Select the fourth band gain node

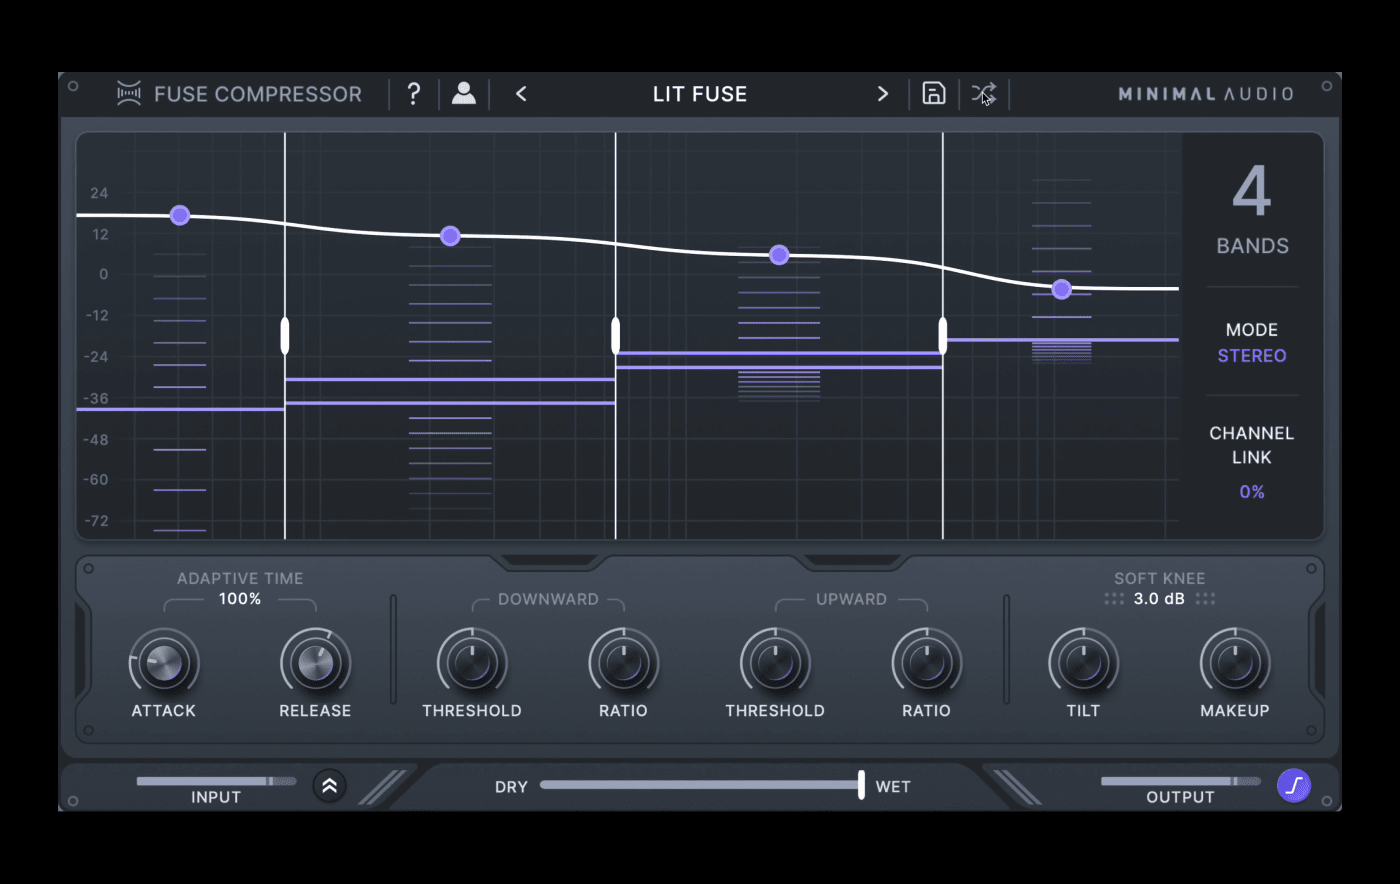1062,289
